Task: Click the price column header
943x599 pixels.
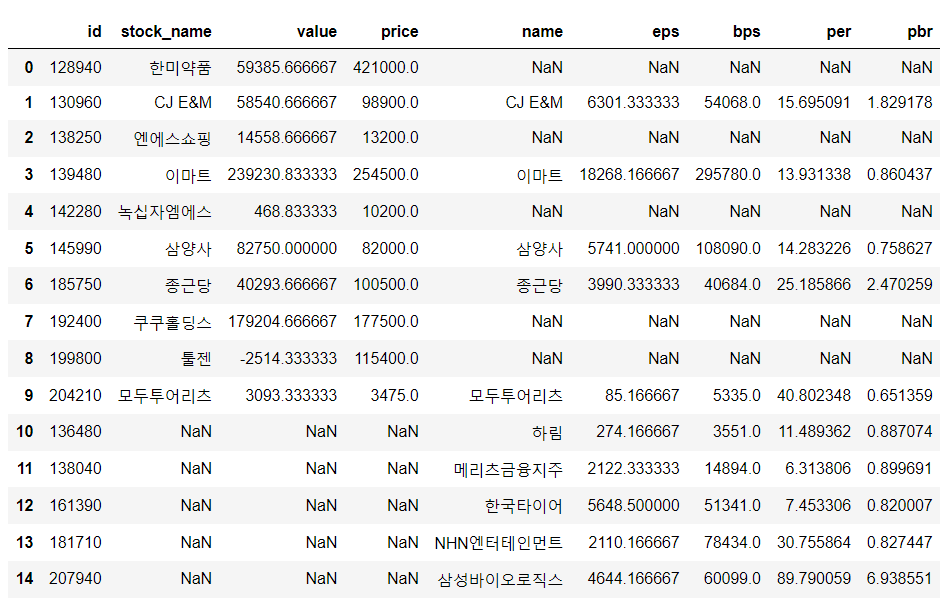Action: (x=399, y=32)
